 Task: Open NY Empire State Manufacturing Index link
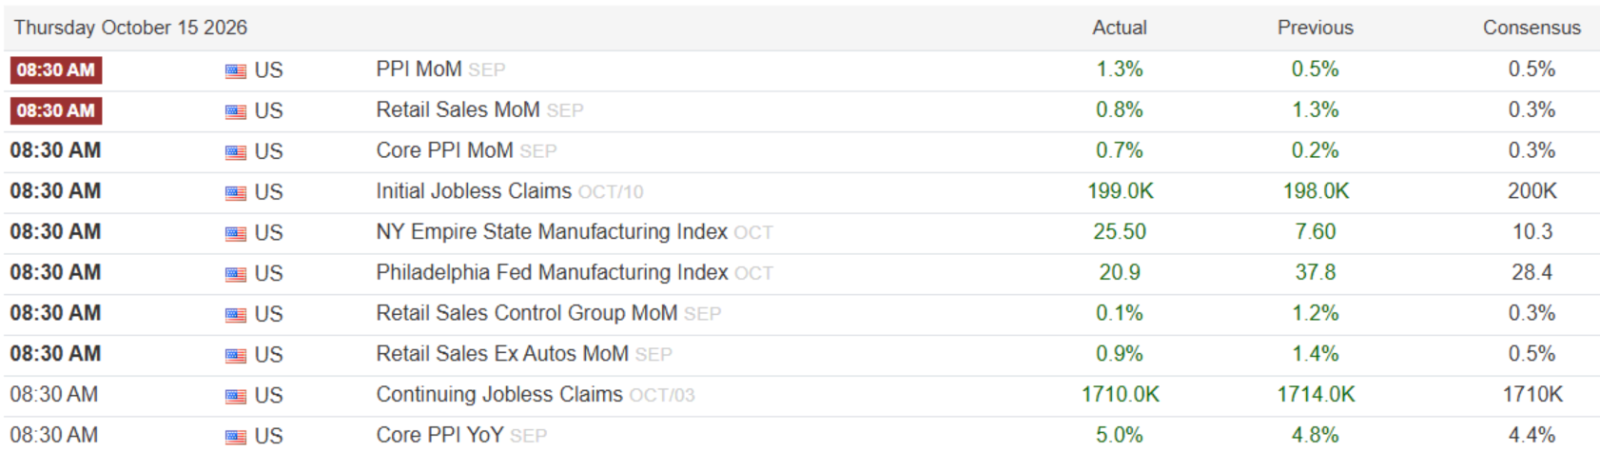(552, 232)
